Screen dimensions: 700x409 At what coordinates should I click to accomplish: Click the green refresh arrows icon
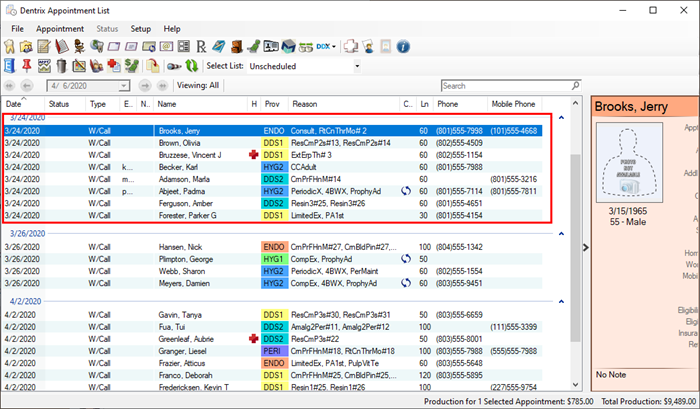(192, 66)
